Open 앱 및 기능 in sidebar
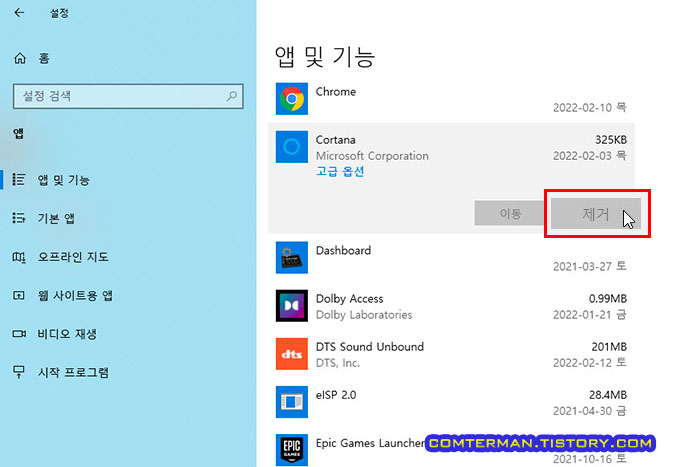This screenshot has height=467, width=700. [63, 180]
